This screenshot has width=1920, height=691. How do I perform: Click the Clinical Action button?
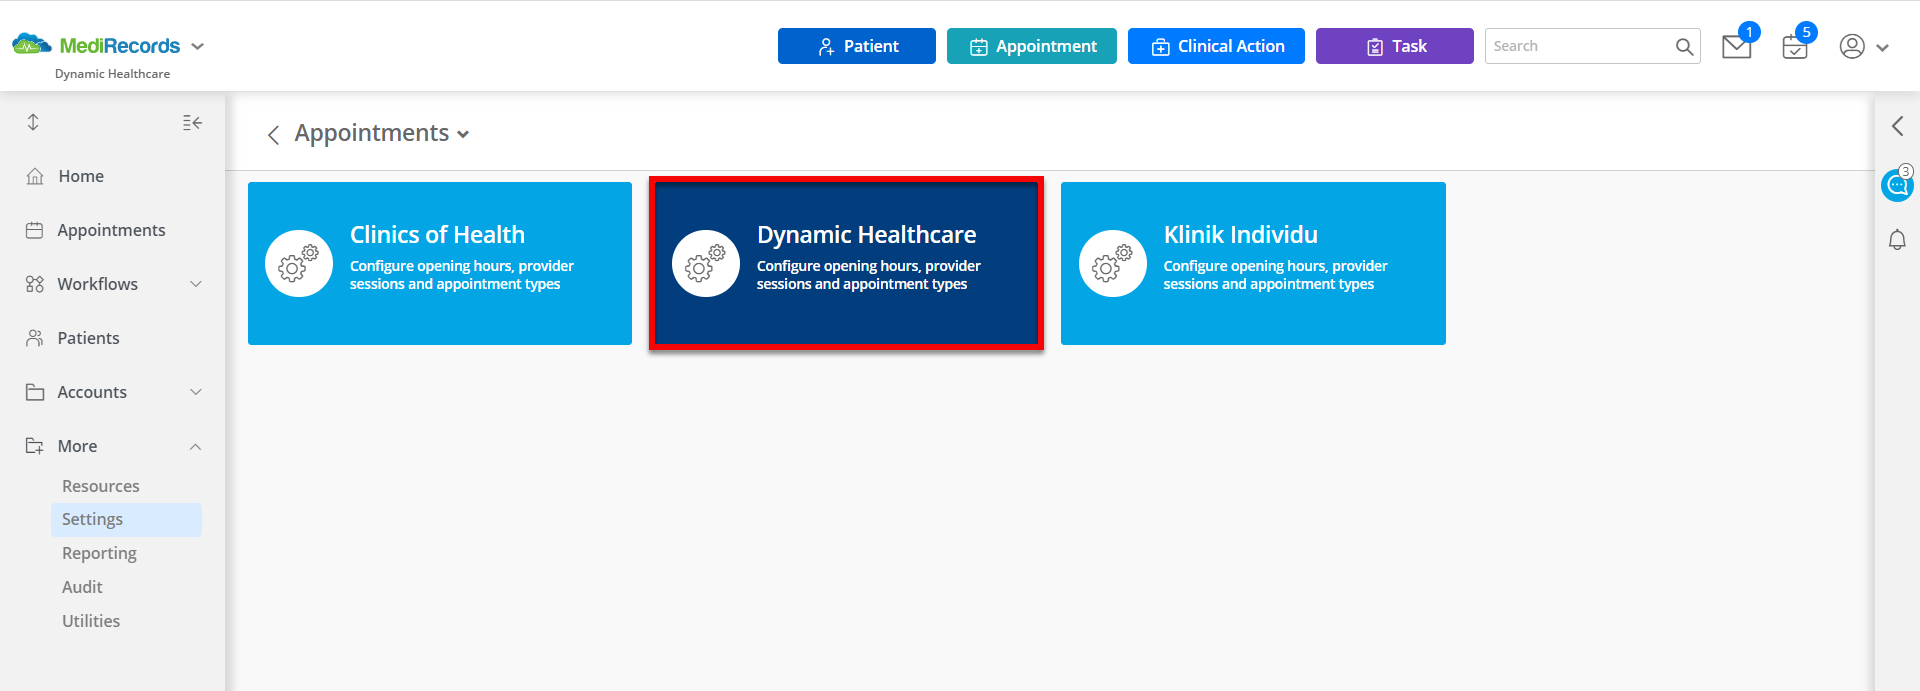1216,46
